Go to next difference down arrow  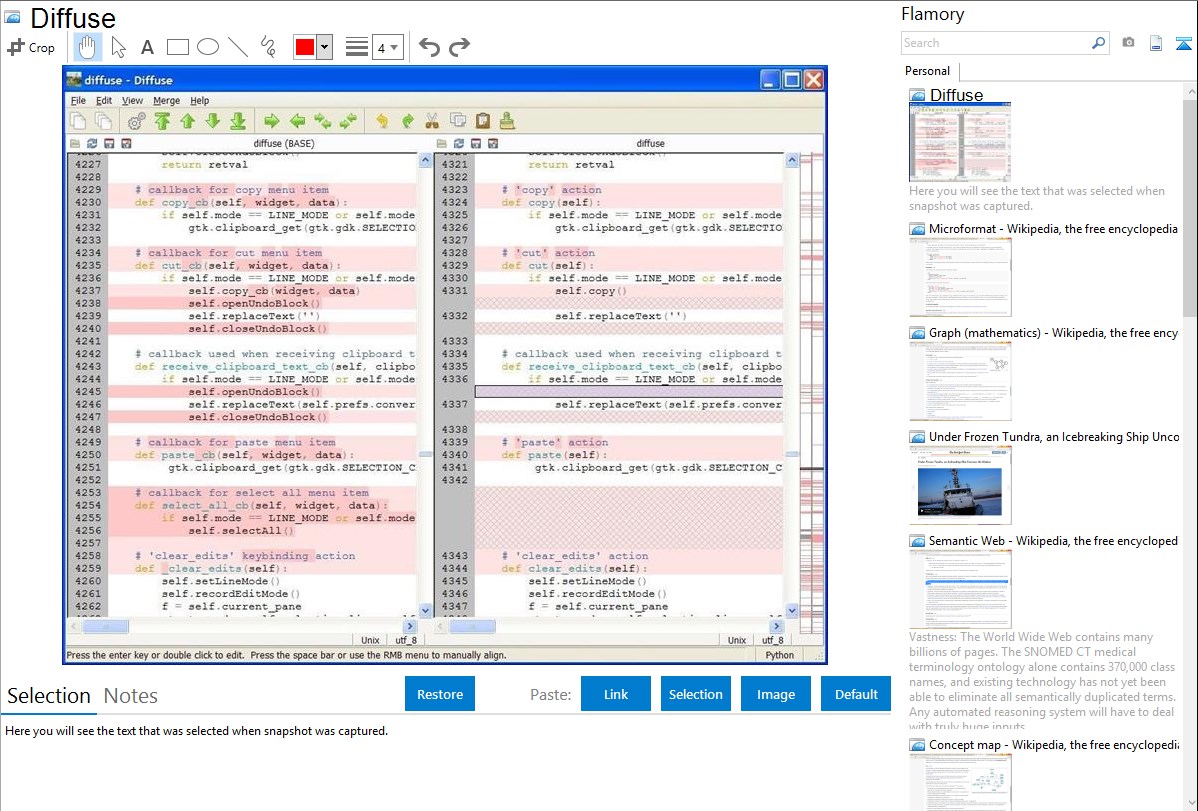coord(213,121)
